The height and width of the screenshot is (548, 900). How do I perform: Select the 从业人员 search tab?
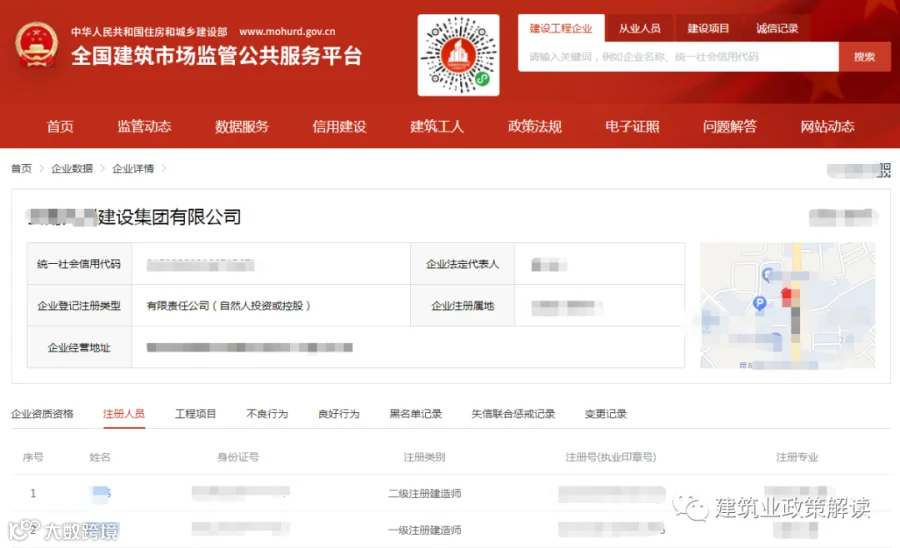[639, 28]
